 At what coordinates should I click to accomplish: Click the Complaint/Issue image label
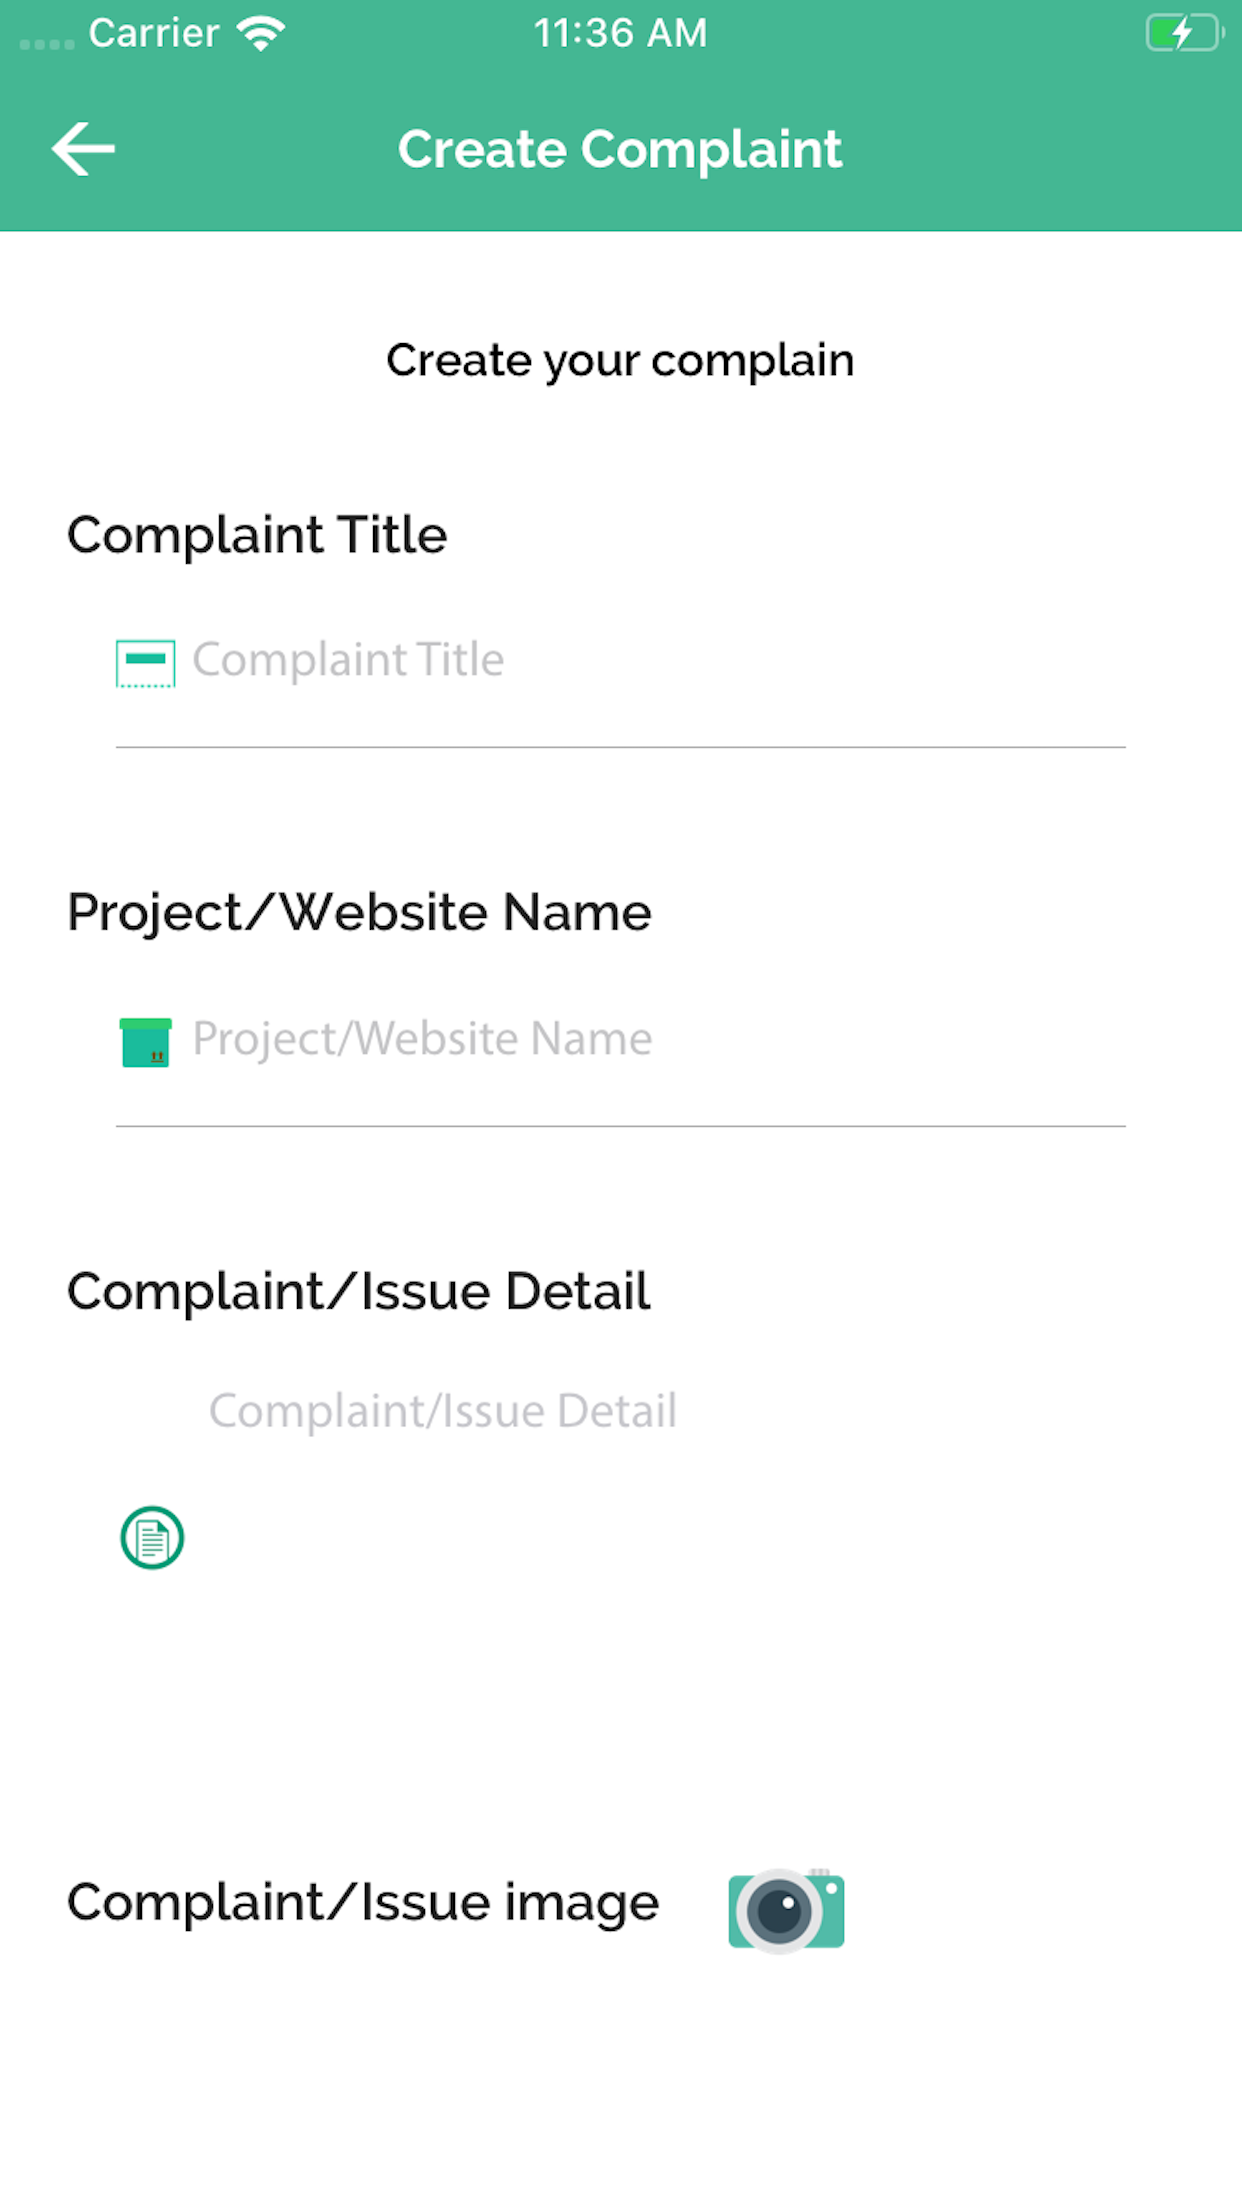click(x=361, y=1901)
